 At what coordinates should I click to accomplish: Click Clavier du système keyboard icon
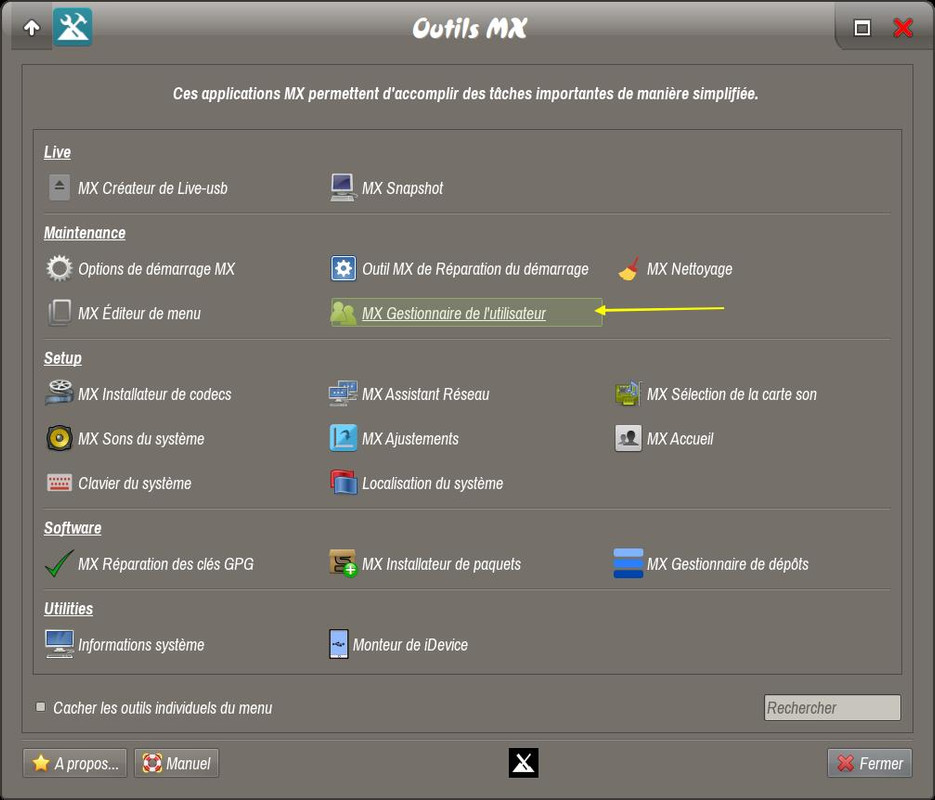tap(59, 482)
